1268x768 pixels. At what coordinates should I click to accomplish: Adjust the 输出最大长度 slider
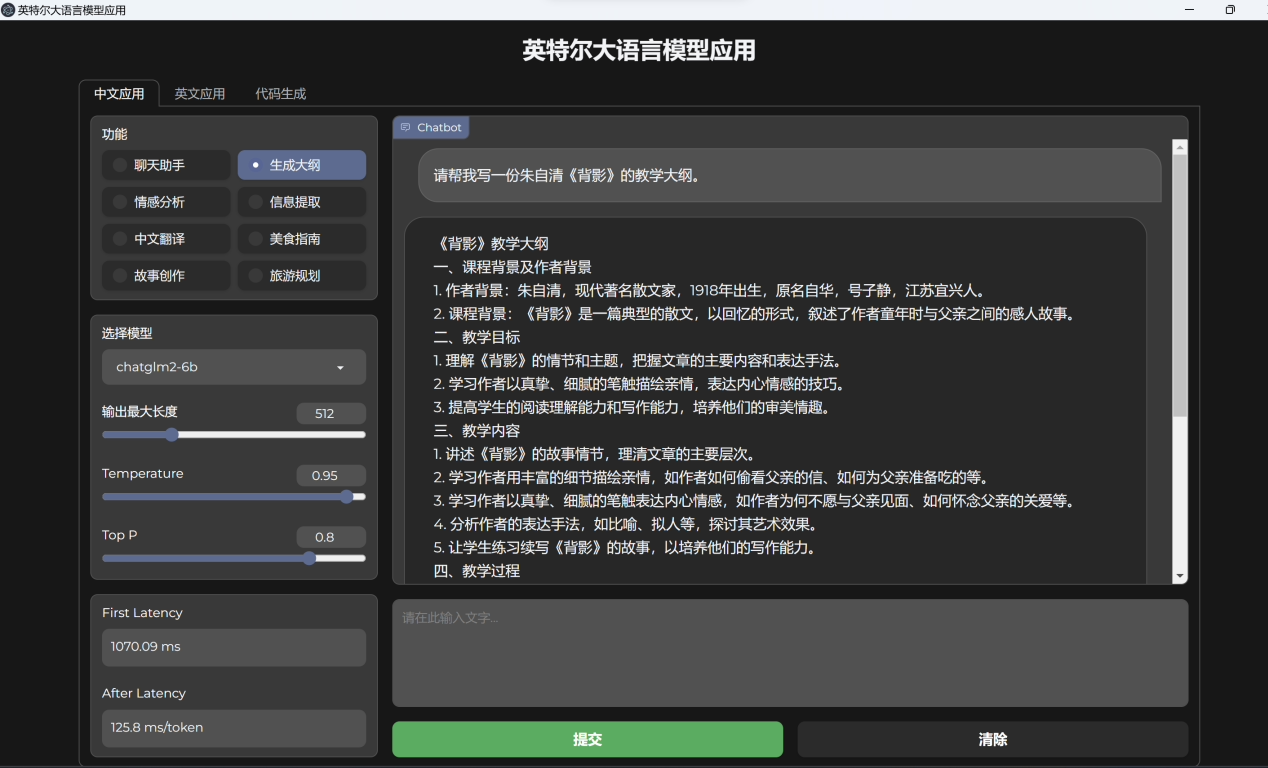click(234, 435)
